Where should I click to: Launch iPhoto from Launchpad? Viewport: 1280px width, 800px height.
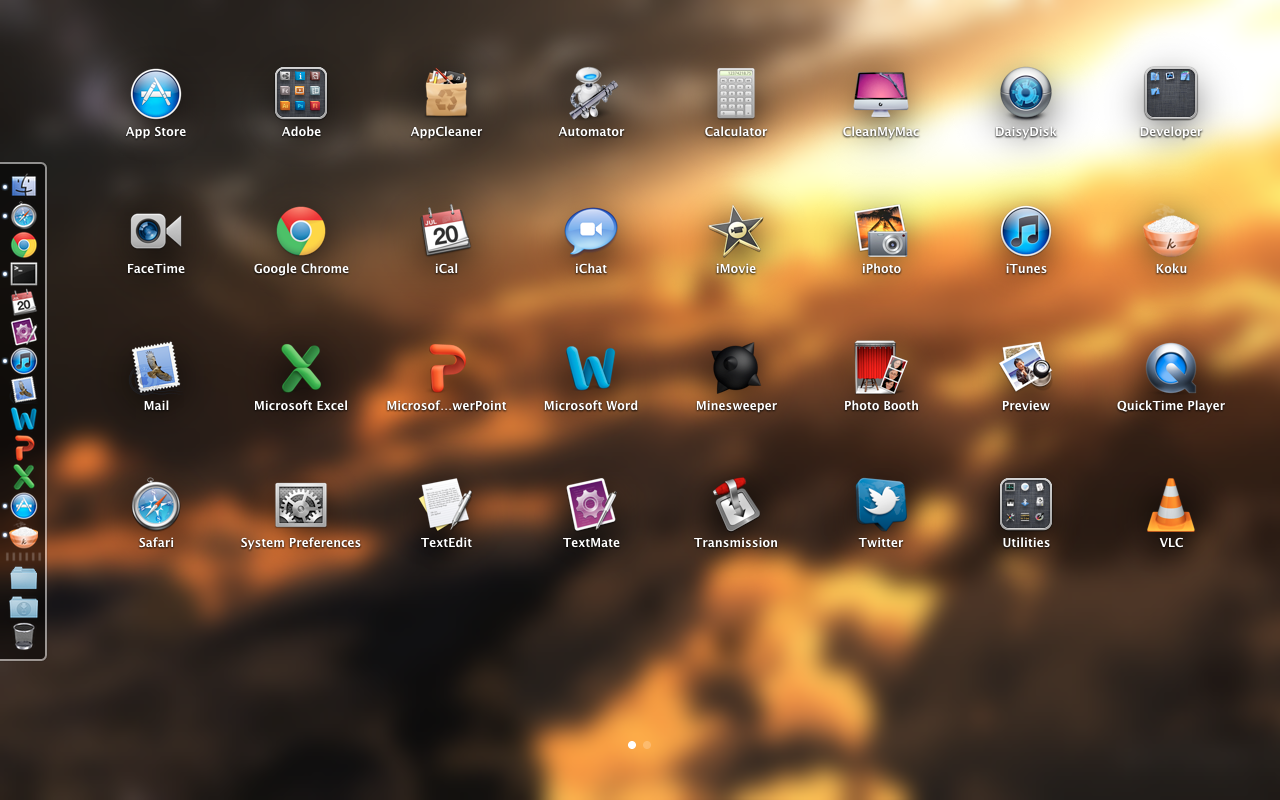coord(881,231)
